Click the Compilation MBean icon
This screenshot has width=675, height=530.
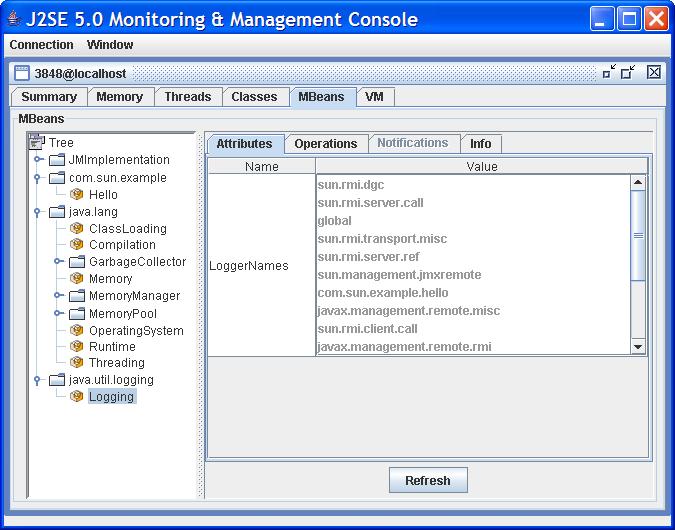[x=77, y=245]
